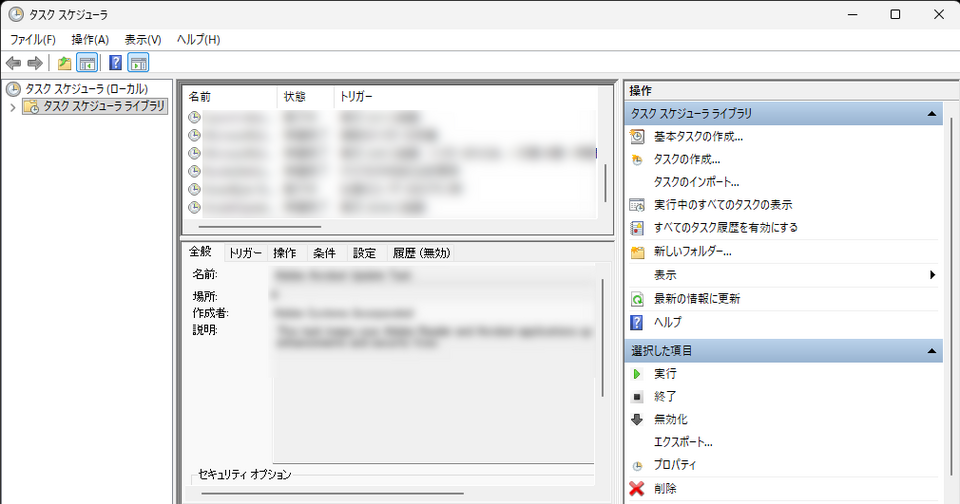Sort by the 状態 column header
Viewport: 960px width, 504px height.
click(306, 97)
